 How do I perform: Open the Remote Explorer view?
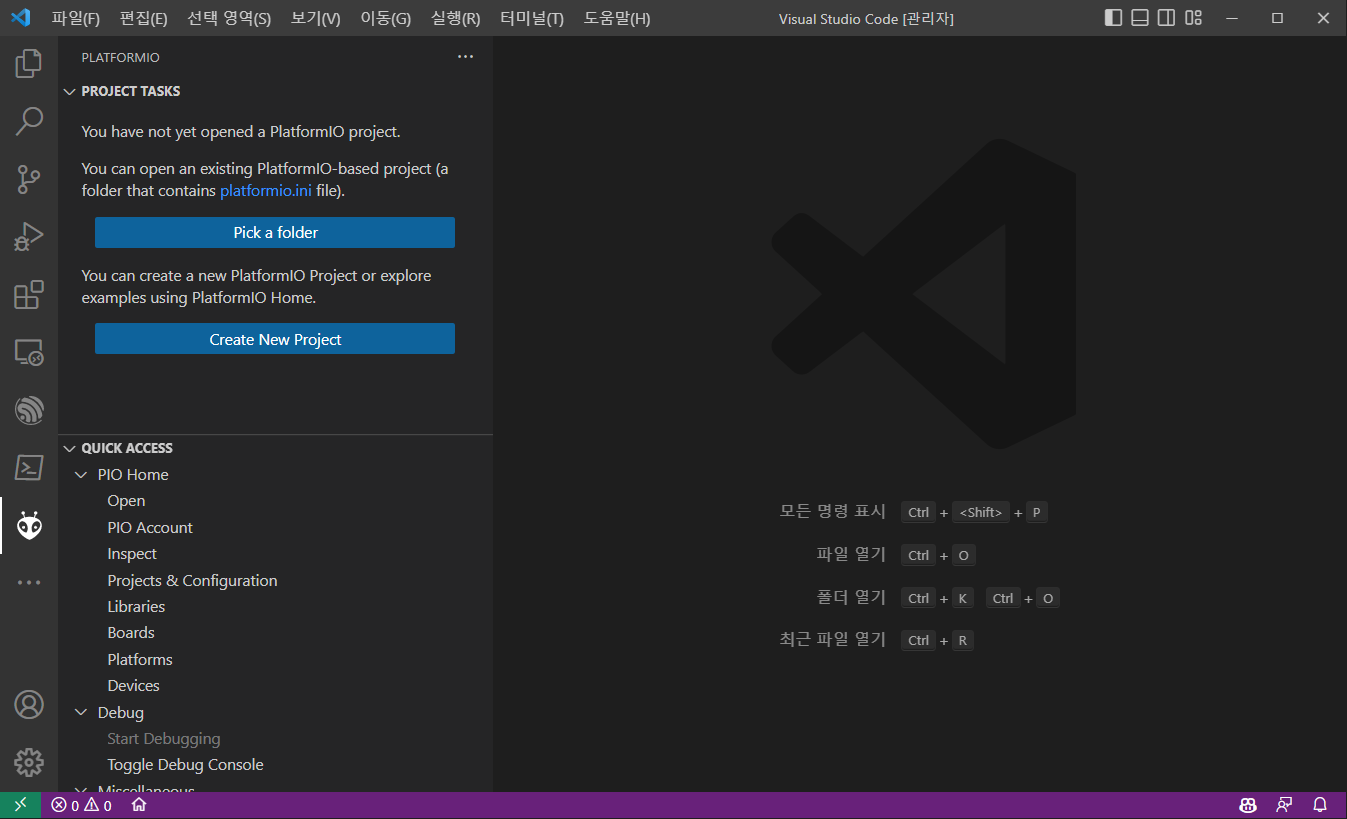tap(29, 352)
